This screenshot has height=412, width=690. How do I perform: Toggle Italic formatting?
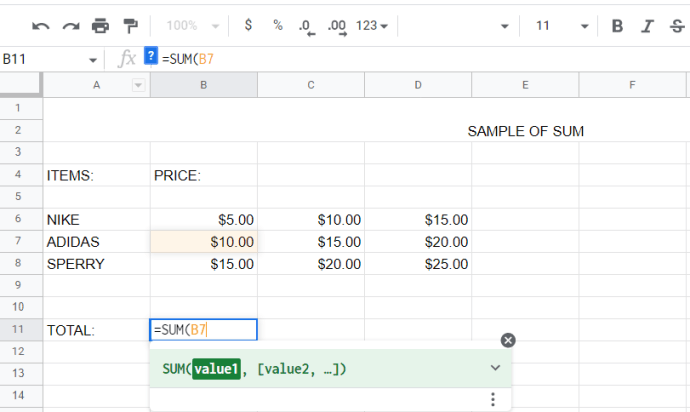647,25
